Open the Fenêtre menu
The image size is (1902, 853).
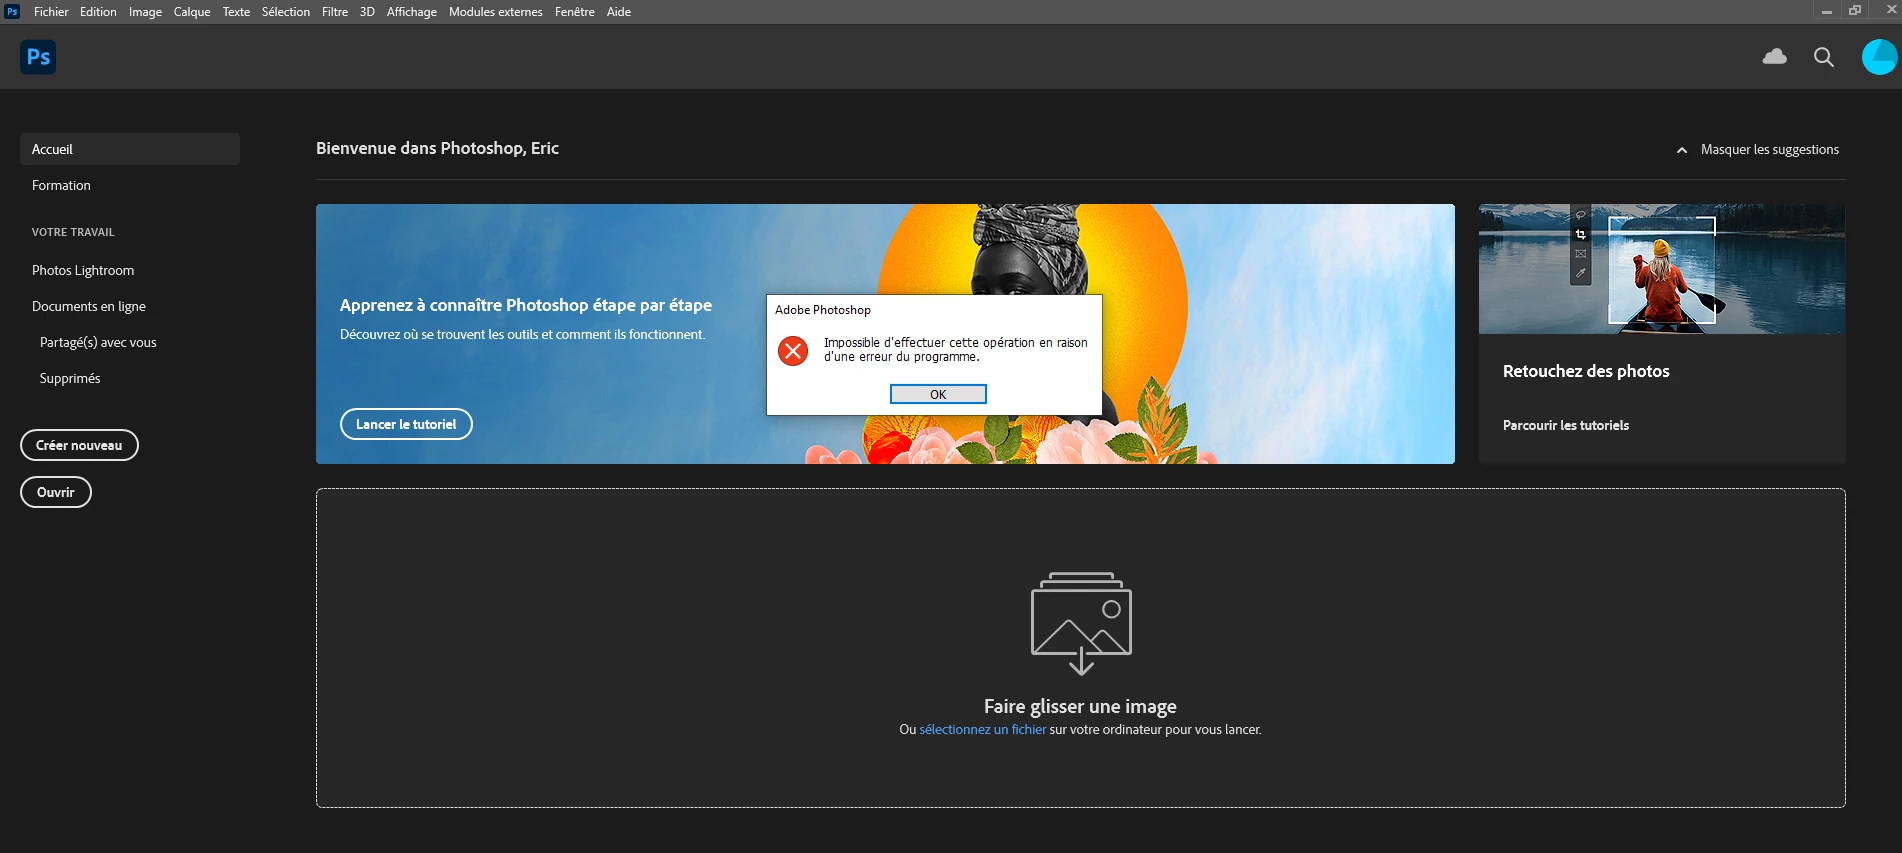[575, 12]
